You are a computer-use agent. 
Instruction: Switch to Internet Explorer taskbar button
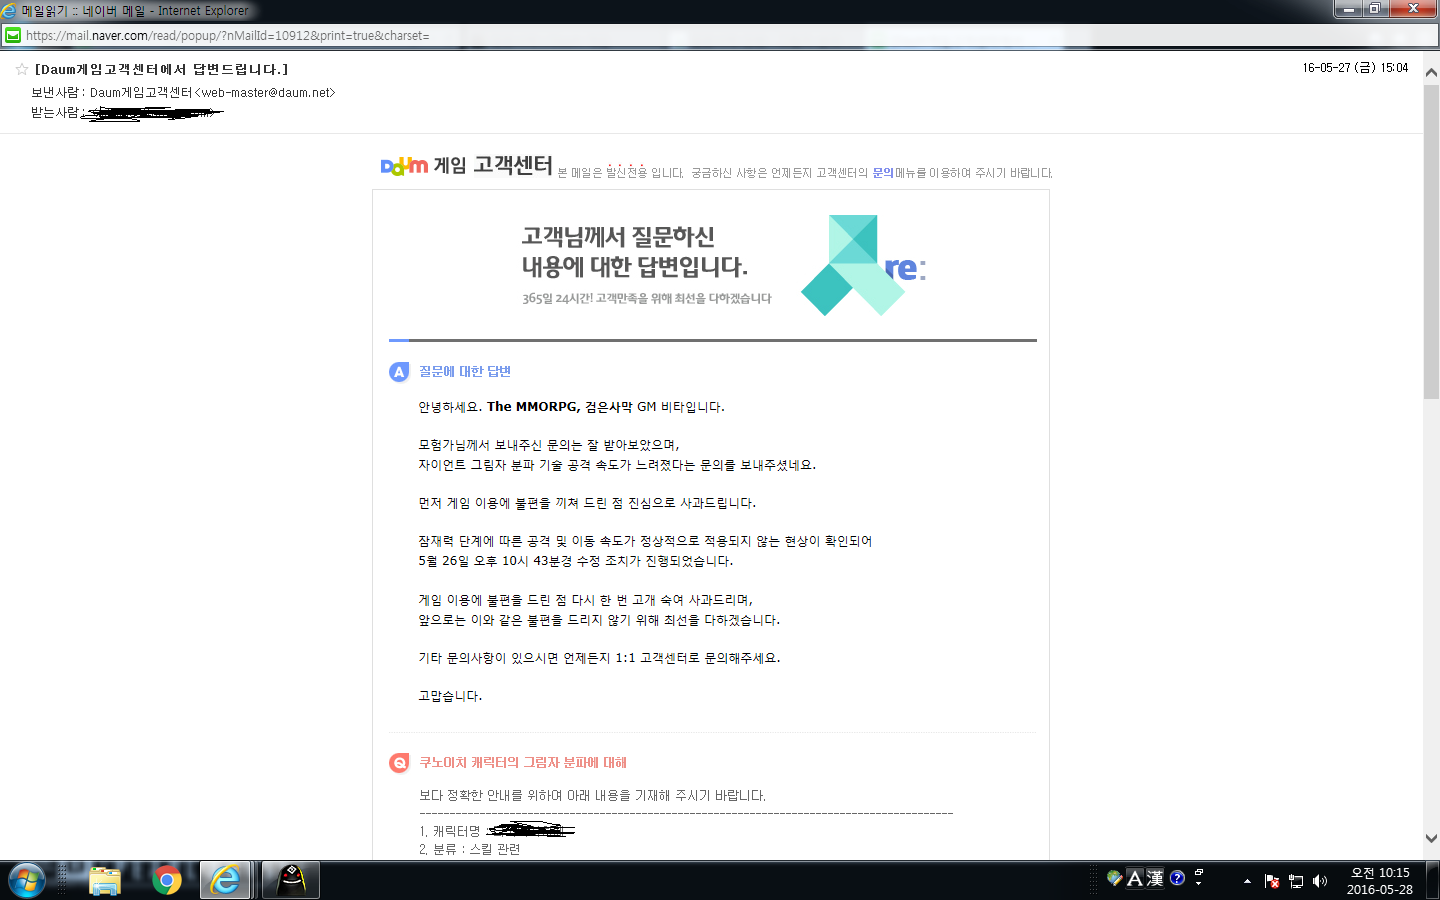[x=226, y=881]
